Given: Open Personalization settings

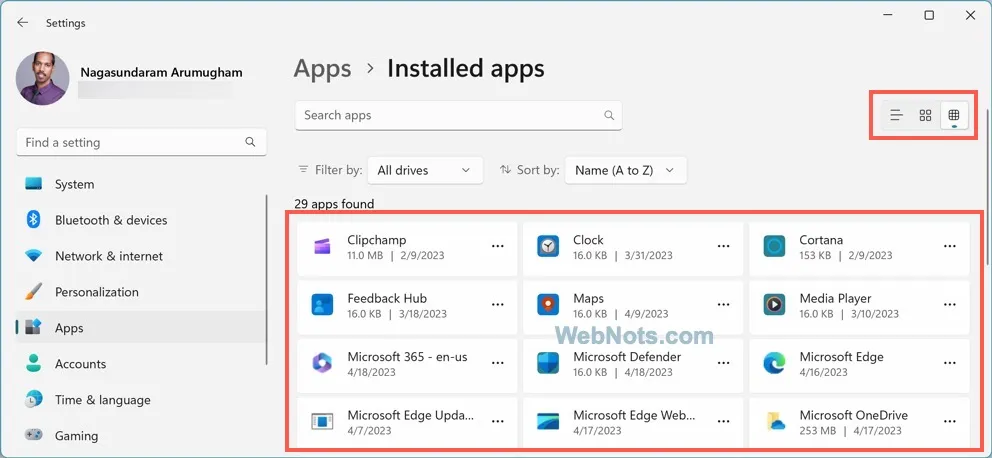Looking at the screenshot, I should coord(140,292).
